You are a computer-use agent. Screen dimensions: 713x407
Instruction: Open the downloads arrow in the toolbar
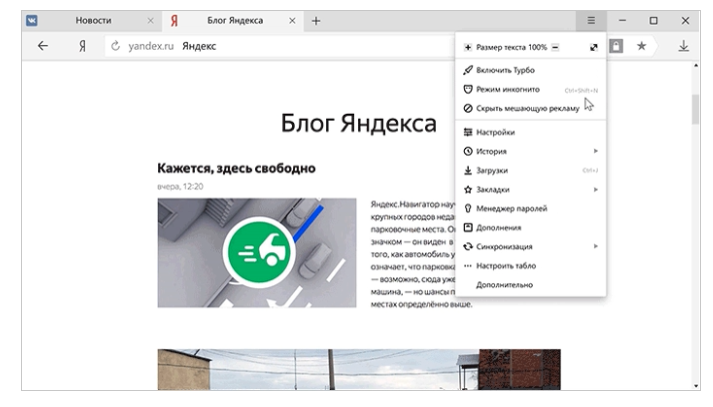683,46
